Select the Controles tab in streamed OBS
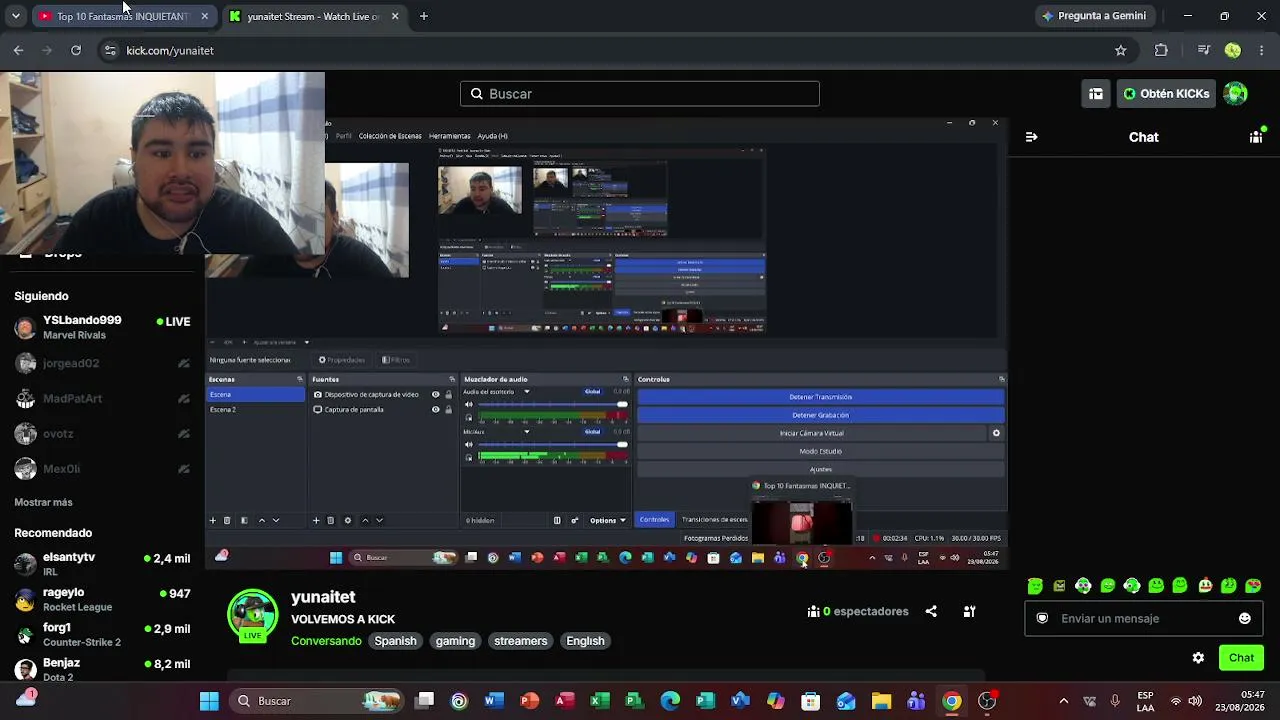 coord(654,520)
